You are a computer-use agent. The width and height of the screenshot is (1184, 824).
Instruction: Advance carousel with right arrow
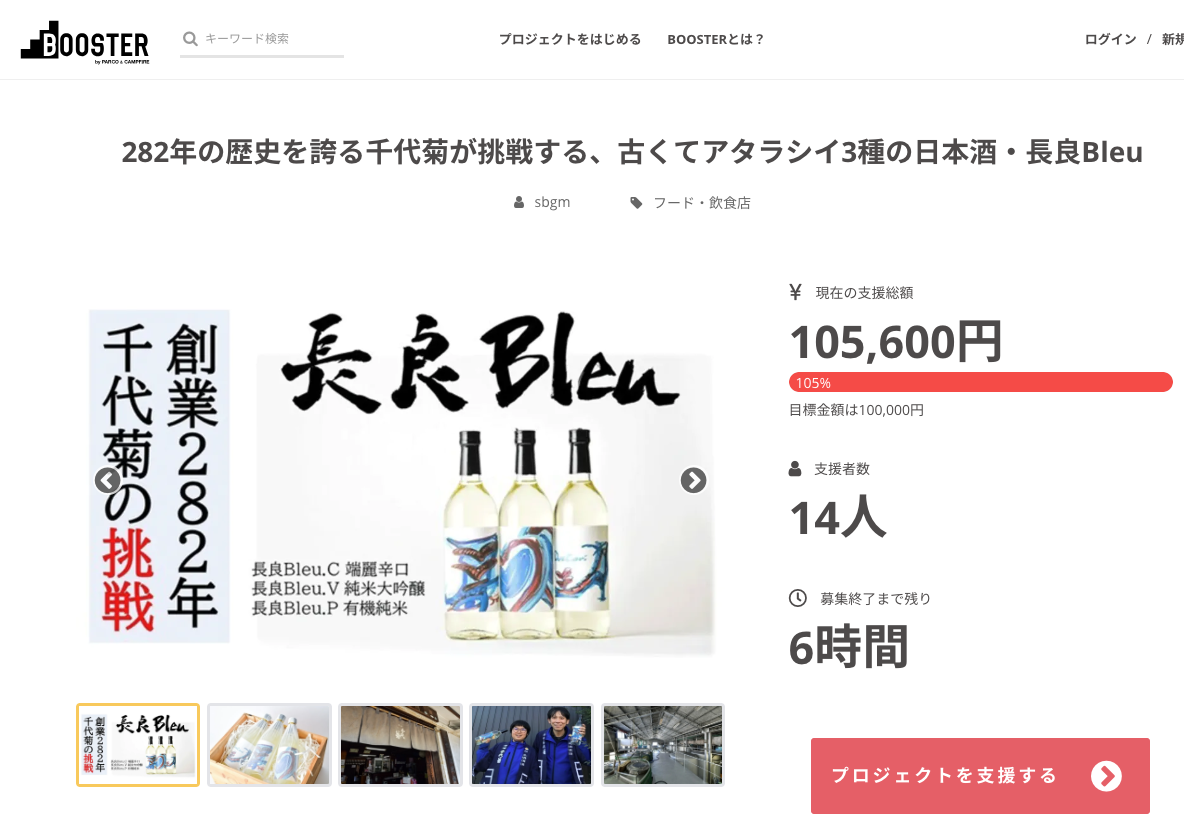[x=693, y=480]
